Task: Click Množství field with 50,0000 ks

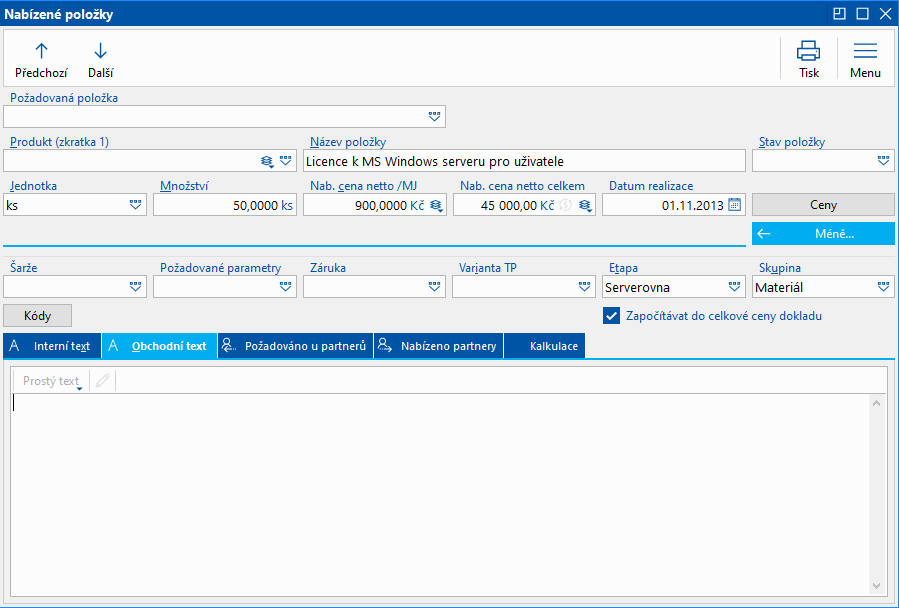Action: click(225, 205)
